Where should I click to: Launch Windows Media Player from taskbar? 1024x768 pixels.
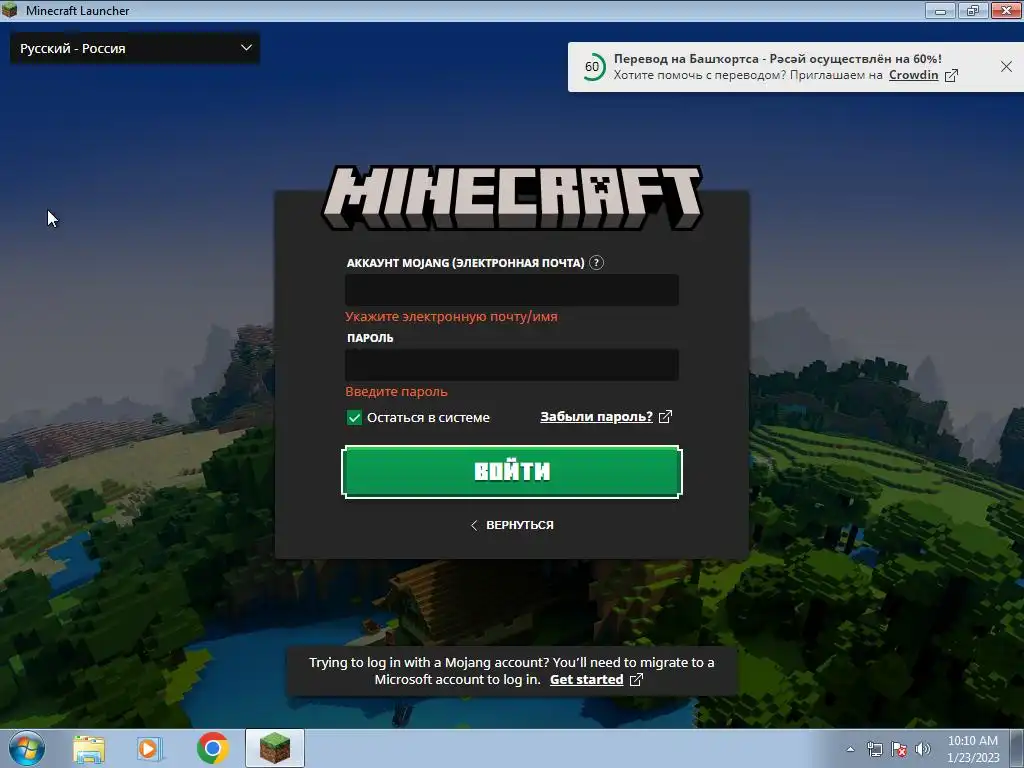tap(150, 749)
